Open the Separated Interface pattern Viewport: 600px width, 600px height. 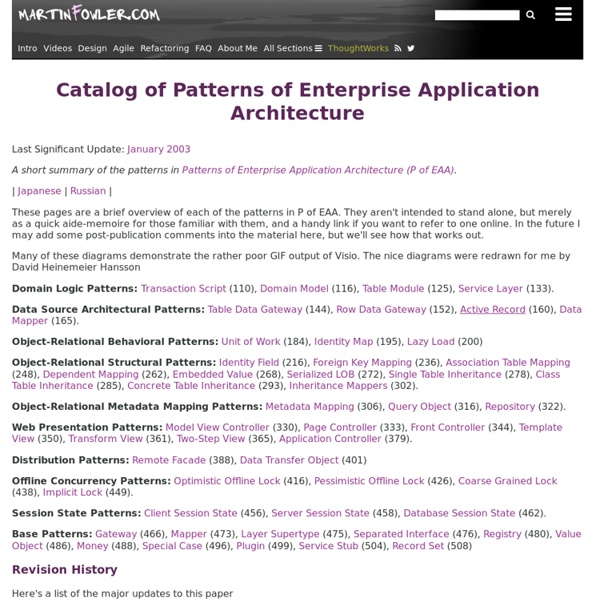(x=401, y=534)
